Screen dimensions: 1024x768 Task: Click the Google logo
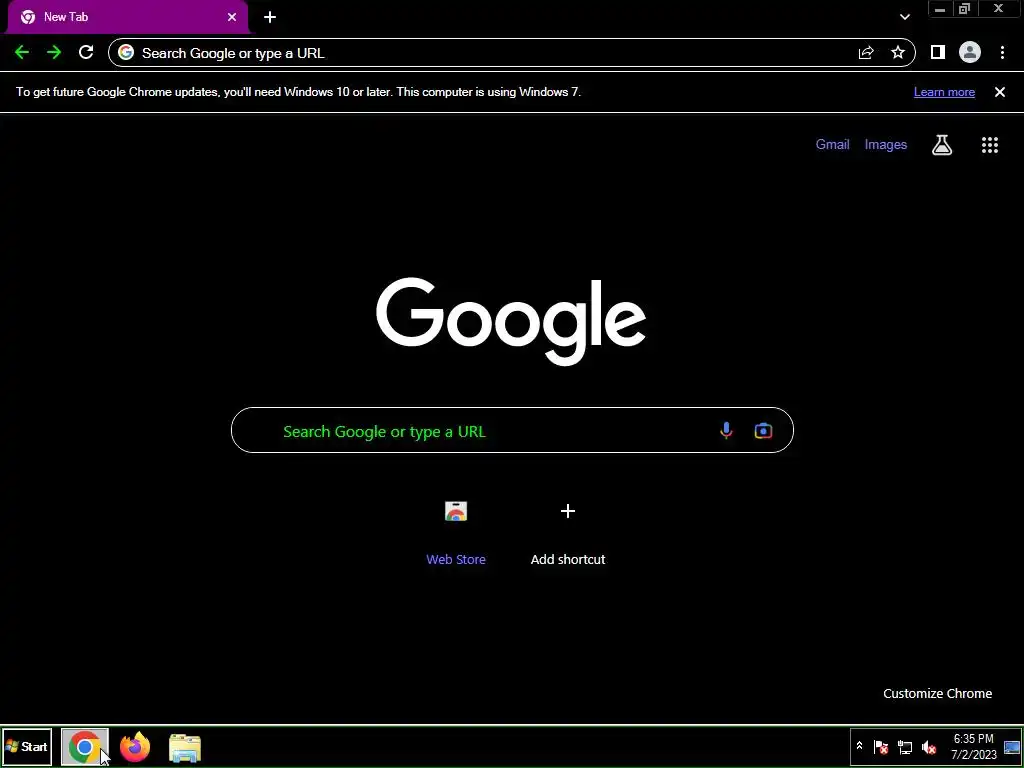click(x=511, y=321)
